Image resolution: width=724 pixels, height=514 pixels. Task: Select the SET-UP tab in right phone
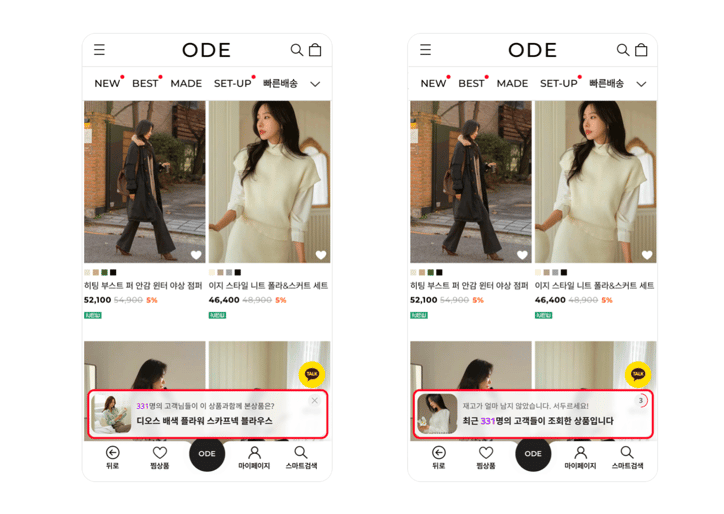pyautogui.click(x=559, y=84)
